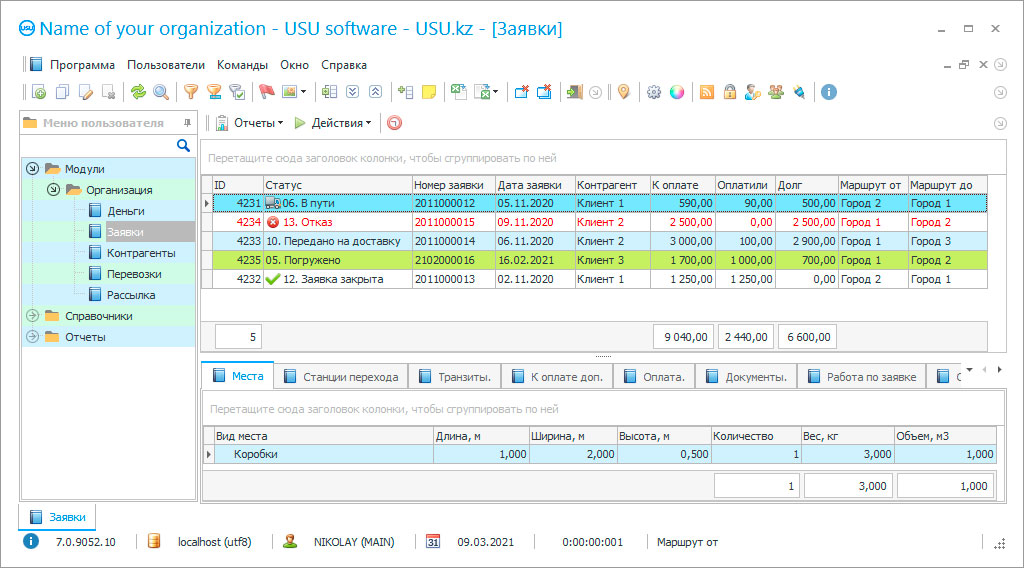Image resolution: width=1024 pixels, height=568 pixels.
Task: Click the Copy record toolbar icon
Action: tap(63, 92)
